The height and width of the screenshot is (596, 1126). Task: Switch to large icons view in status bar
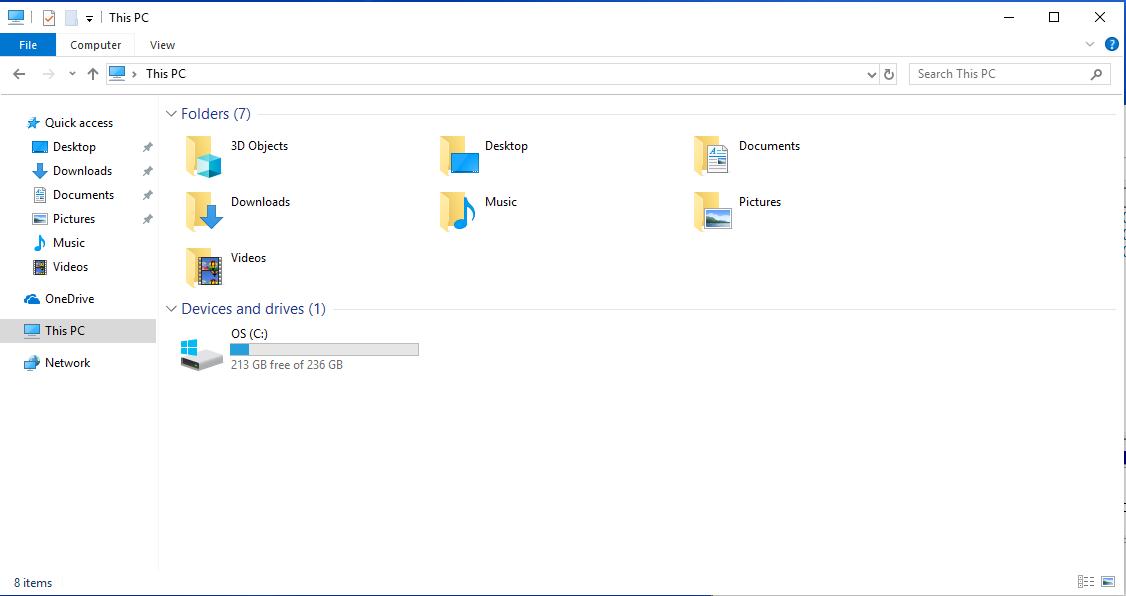click(1108, 582)
